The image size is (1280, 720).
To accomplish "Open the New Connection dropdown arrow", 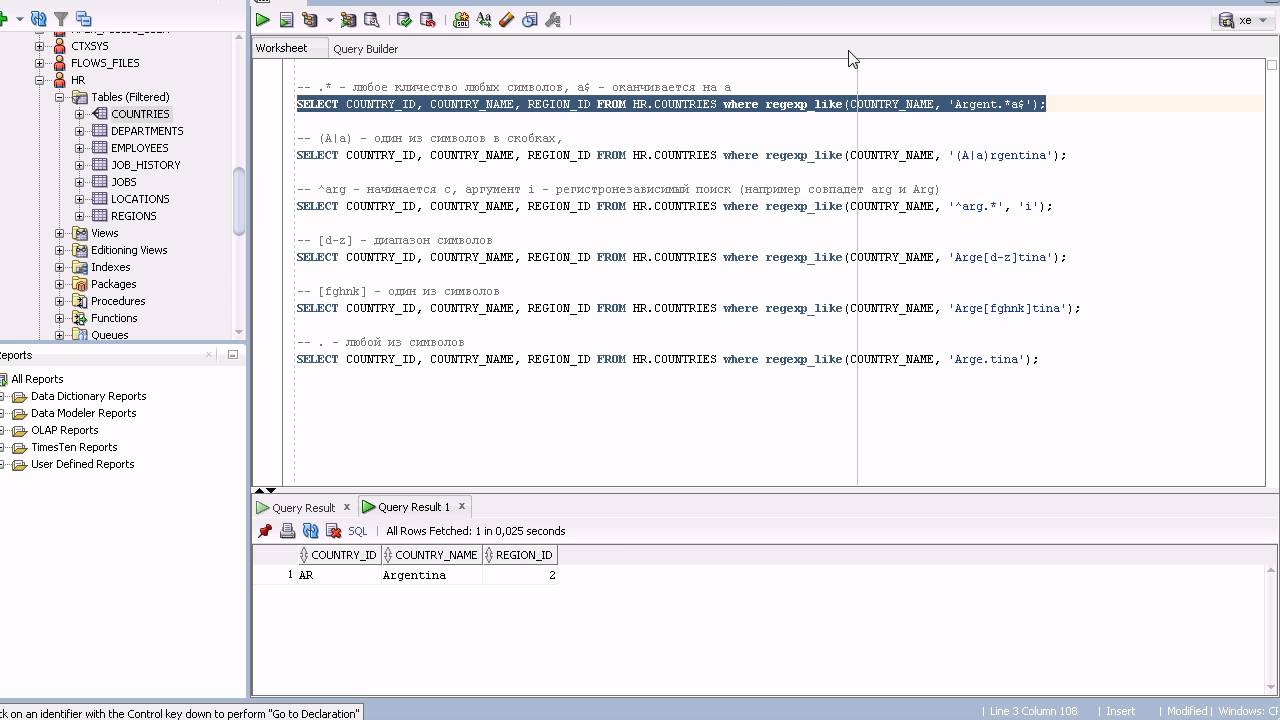I will (19, 20).
